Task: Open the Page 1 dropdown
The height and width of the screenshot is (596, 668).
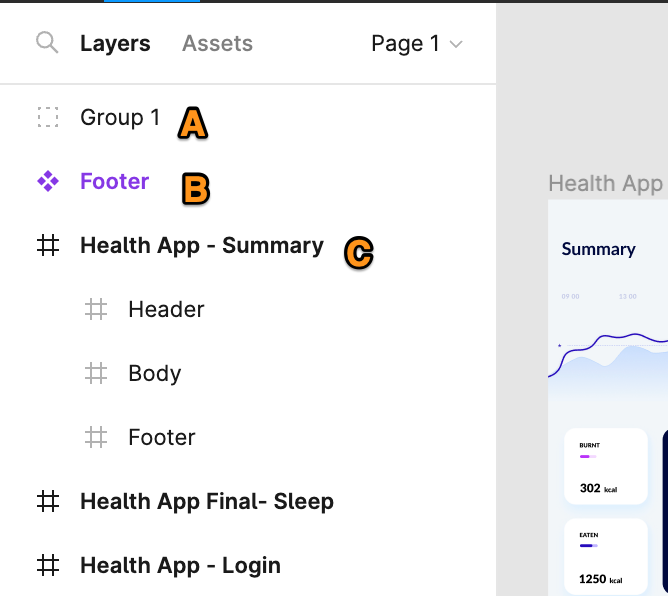Action: tap(417, 43)
